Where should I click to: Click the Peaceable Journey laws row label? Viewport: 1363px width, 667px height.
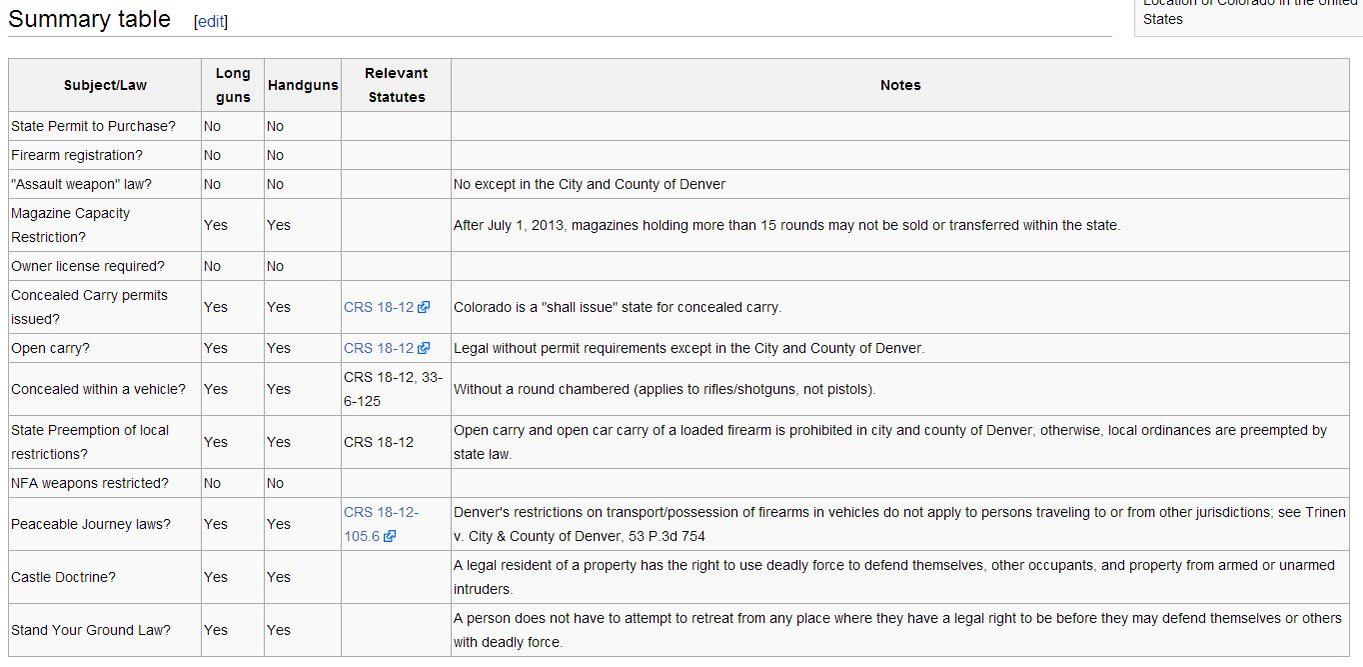(x=91, y=524)
